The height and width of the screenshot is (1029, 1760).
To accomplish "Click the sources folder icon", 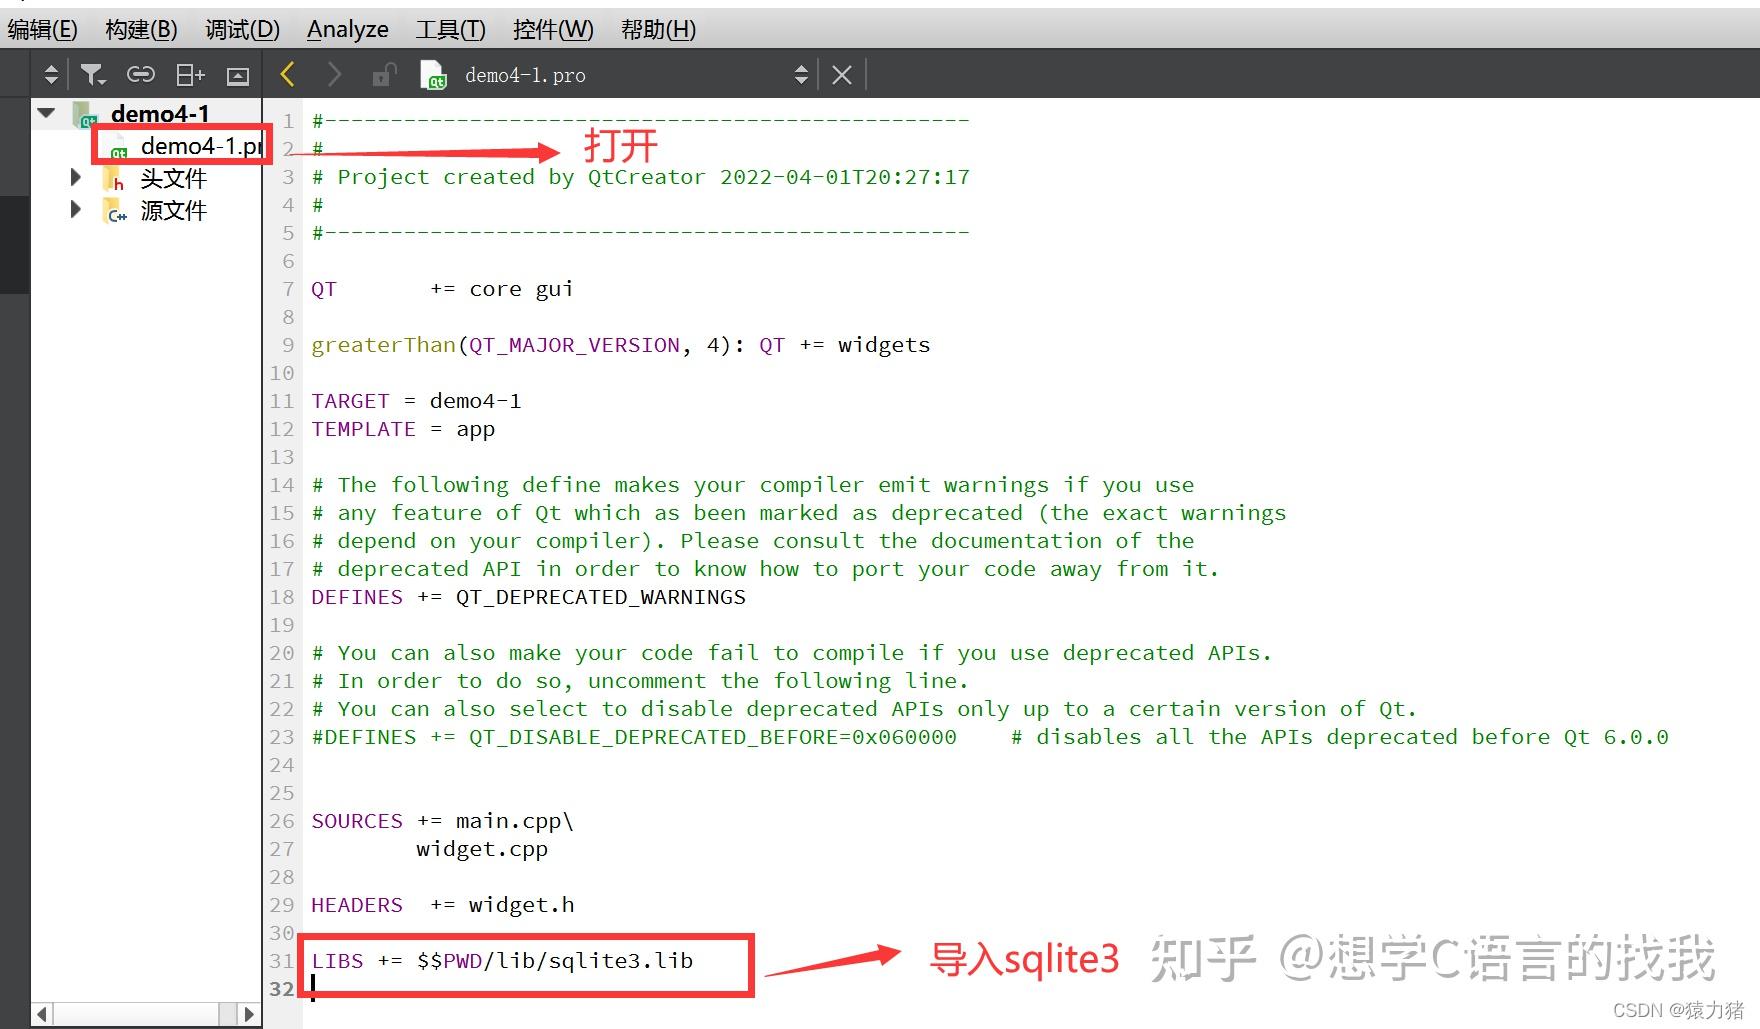I will (x=114, y=211).
